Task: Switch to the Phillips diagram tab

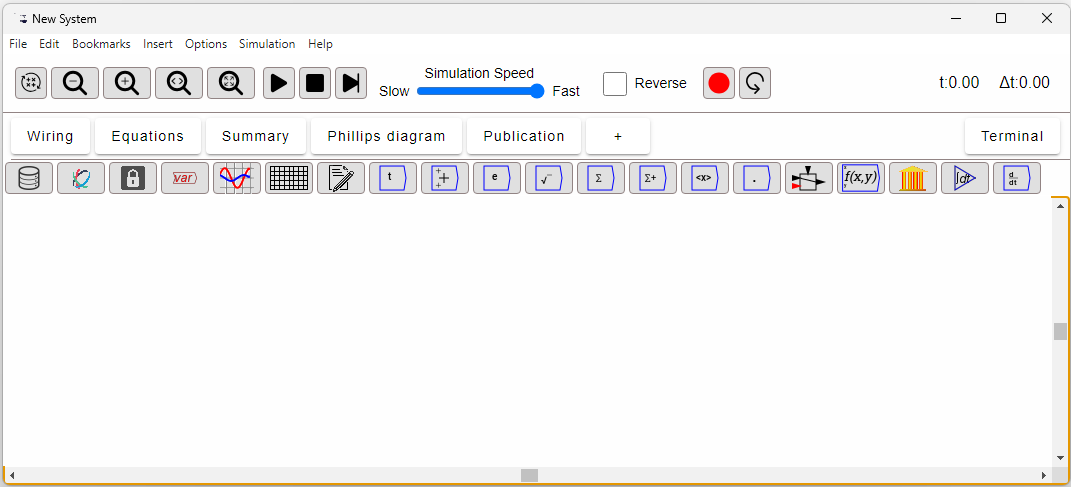Action: click(x=387, y=136)
